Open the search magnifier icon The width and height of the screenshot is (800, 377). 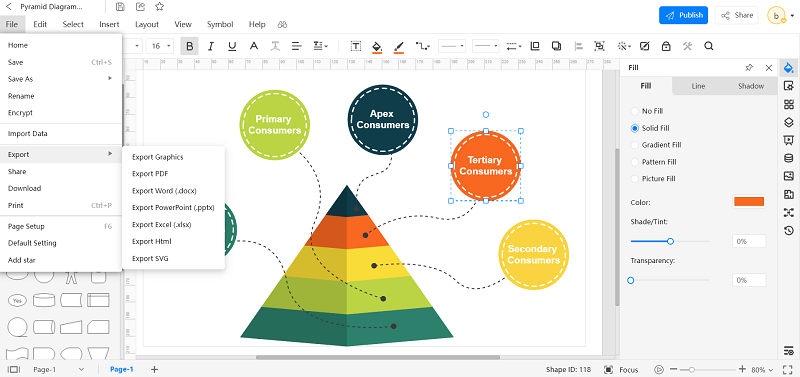point(709,46)
